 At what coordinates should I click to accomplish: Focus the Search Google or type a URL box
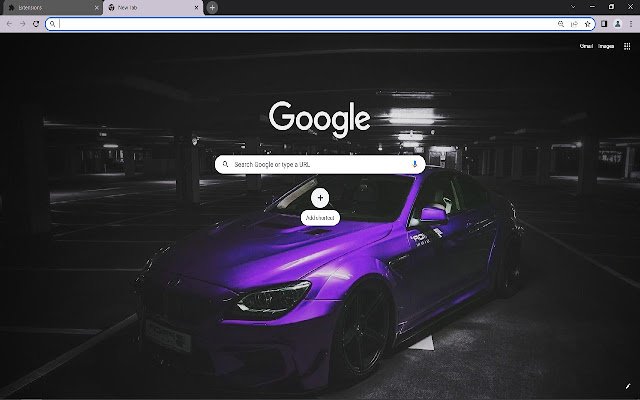[x=320, y=164]
